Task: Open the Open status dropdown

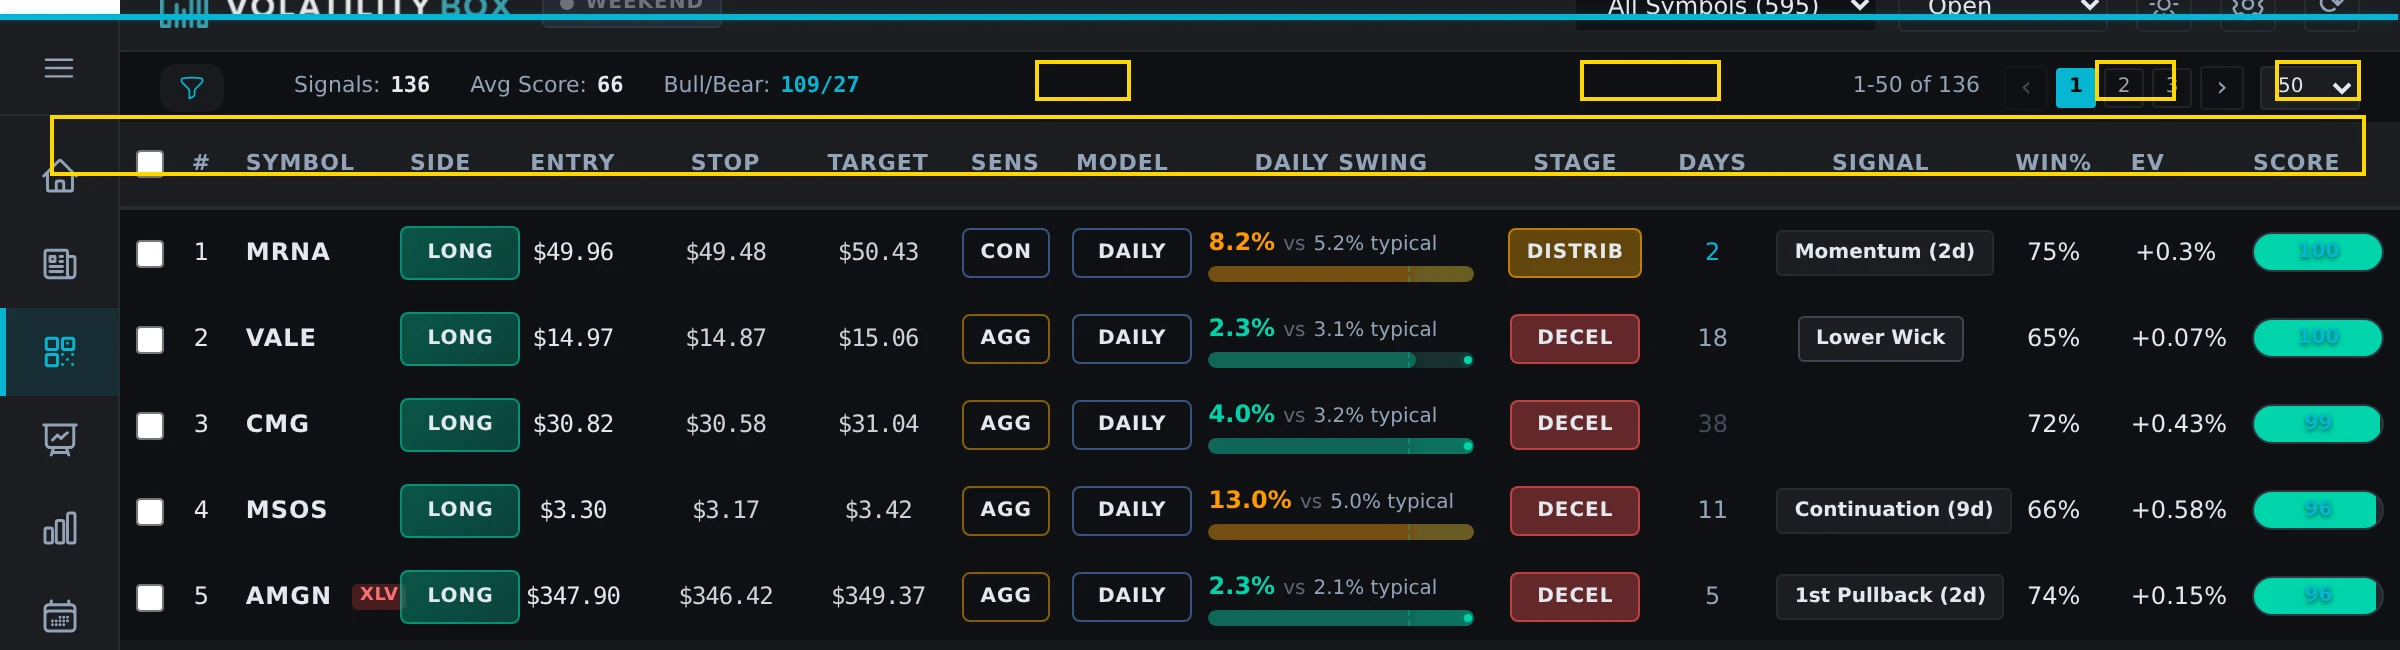Action: (2002, 10)
